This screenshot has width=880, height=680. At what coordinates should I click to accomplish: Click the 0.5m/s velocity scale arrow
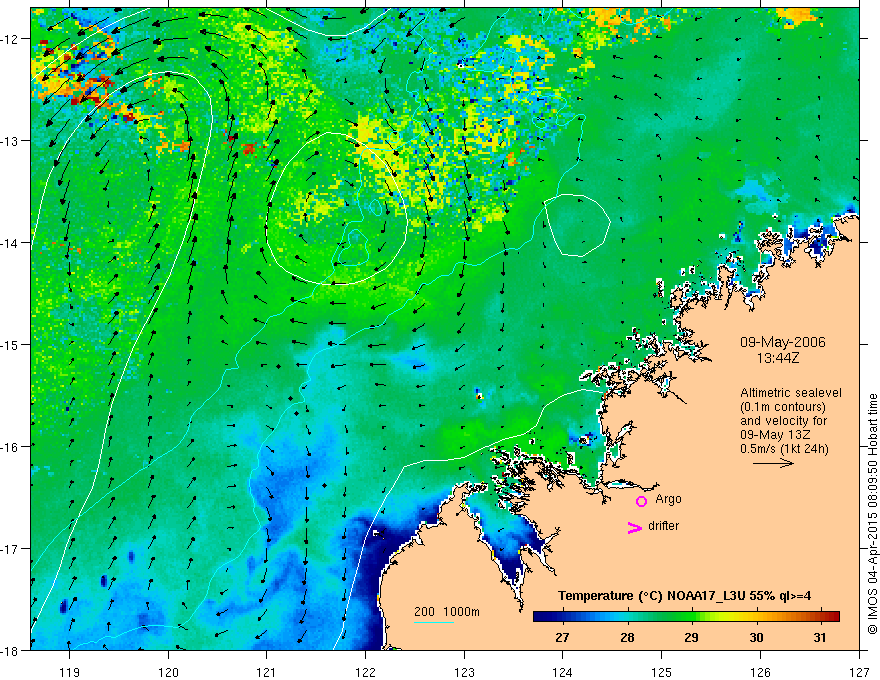point(773,463)
